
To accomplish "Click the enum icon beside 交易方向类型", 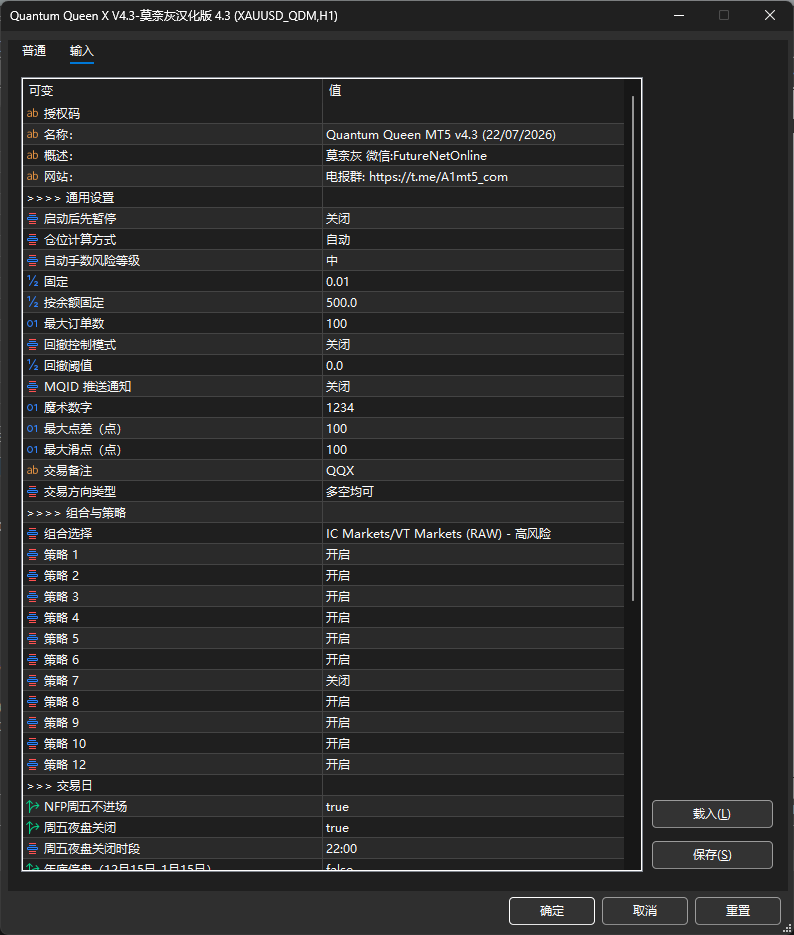I will tap(33, 492).
